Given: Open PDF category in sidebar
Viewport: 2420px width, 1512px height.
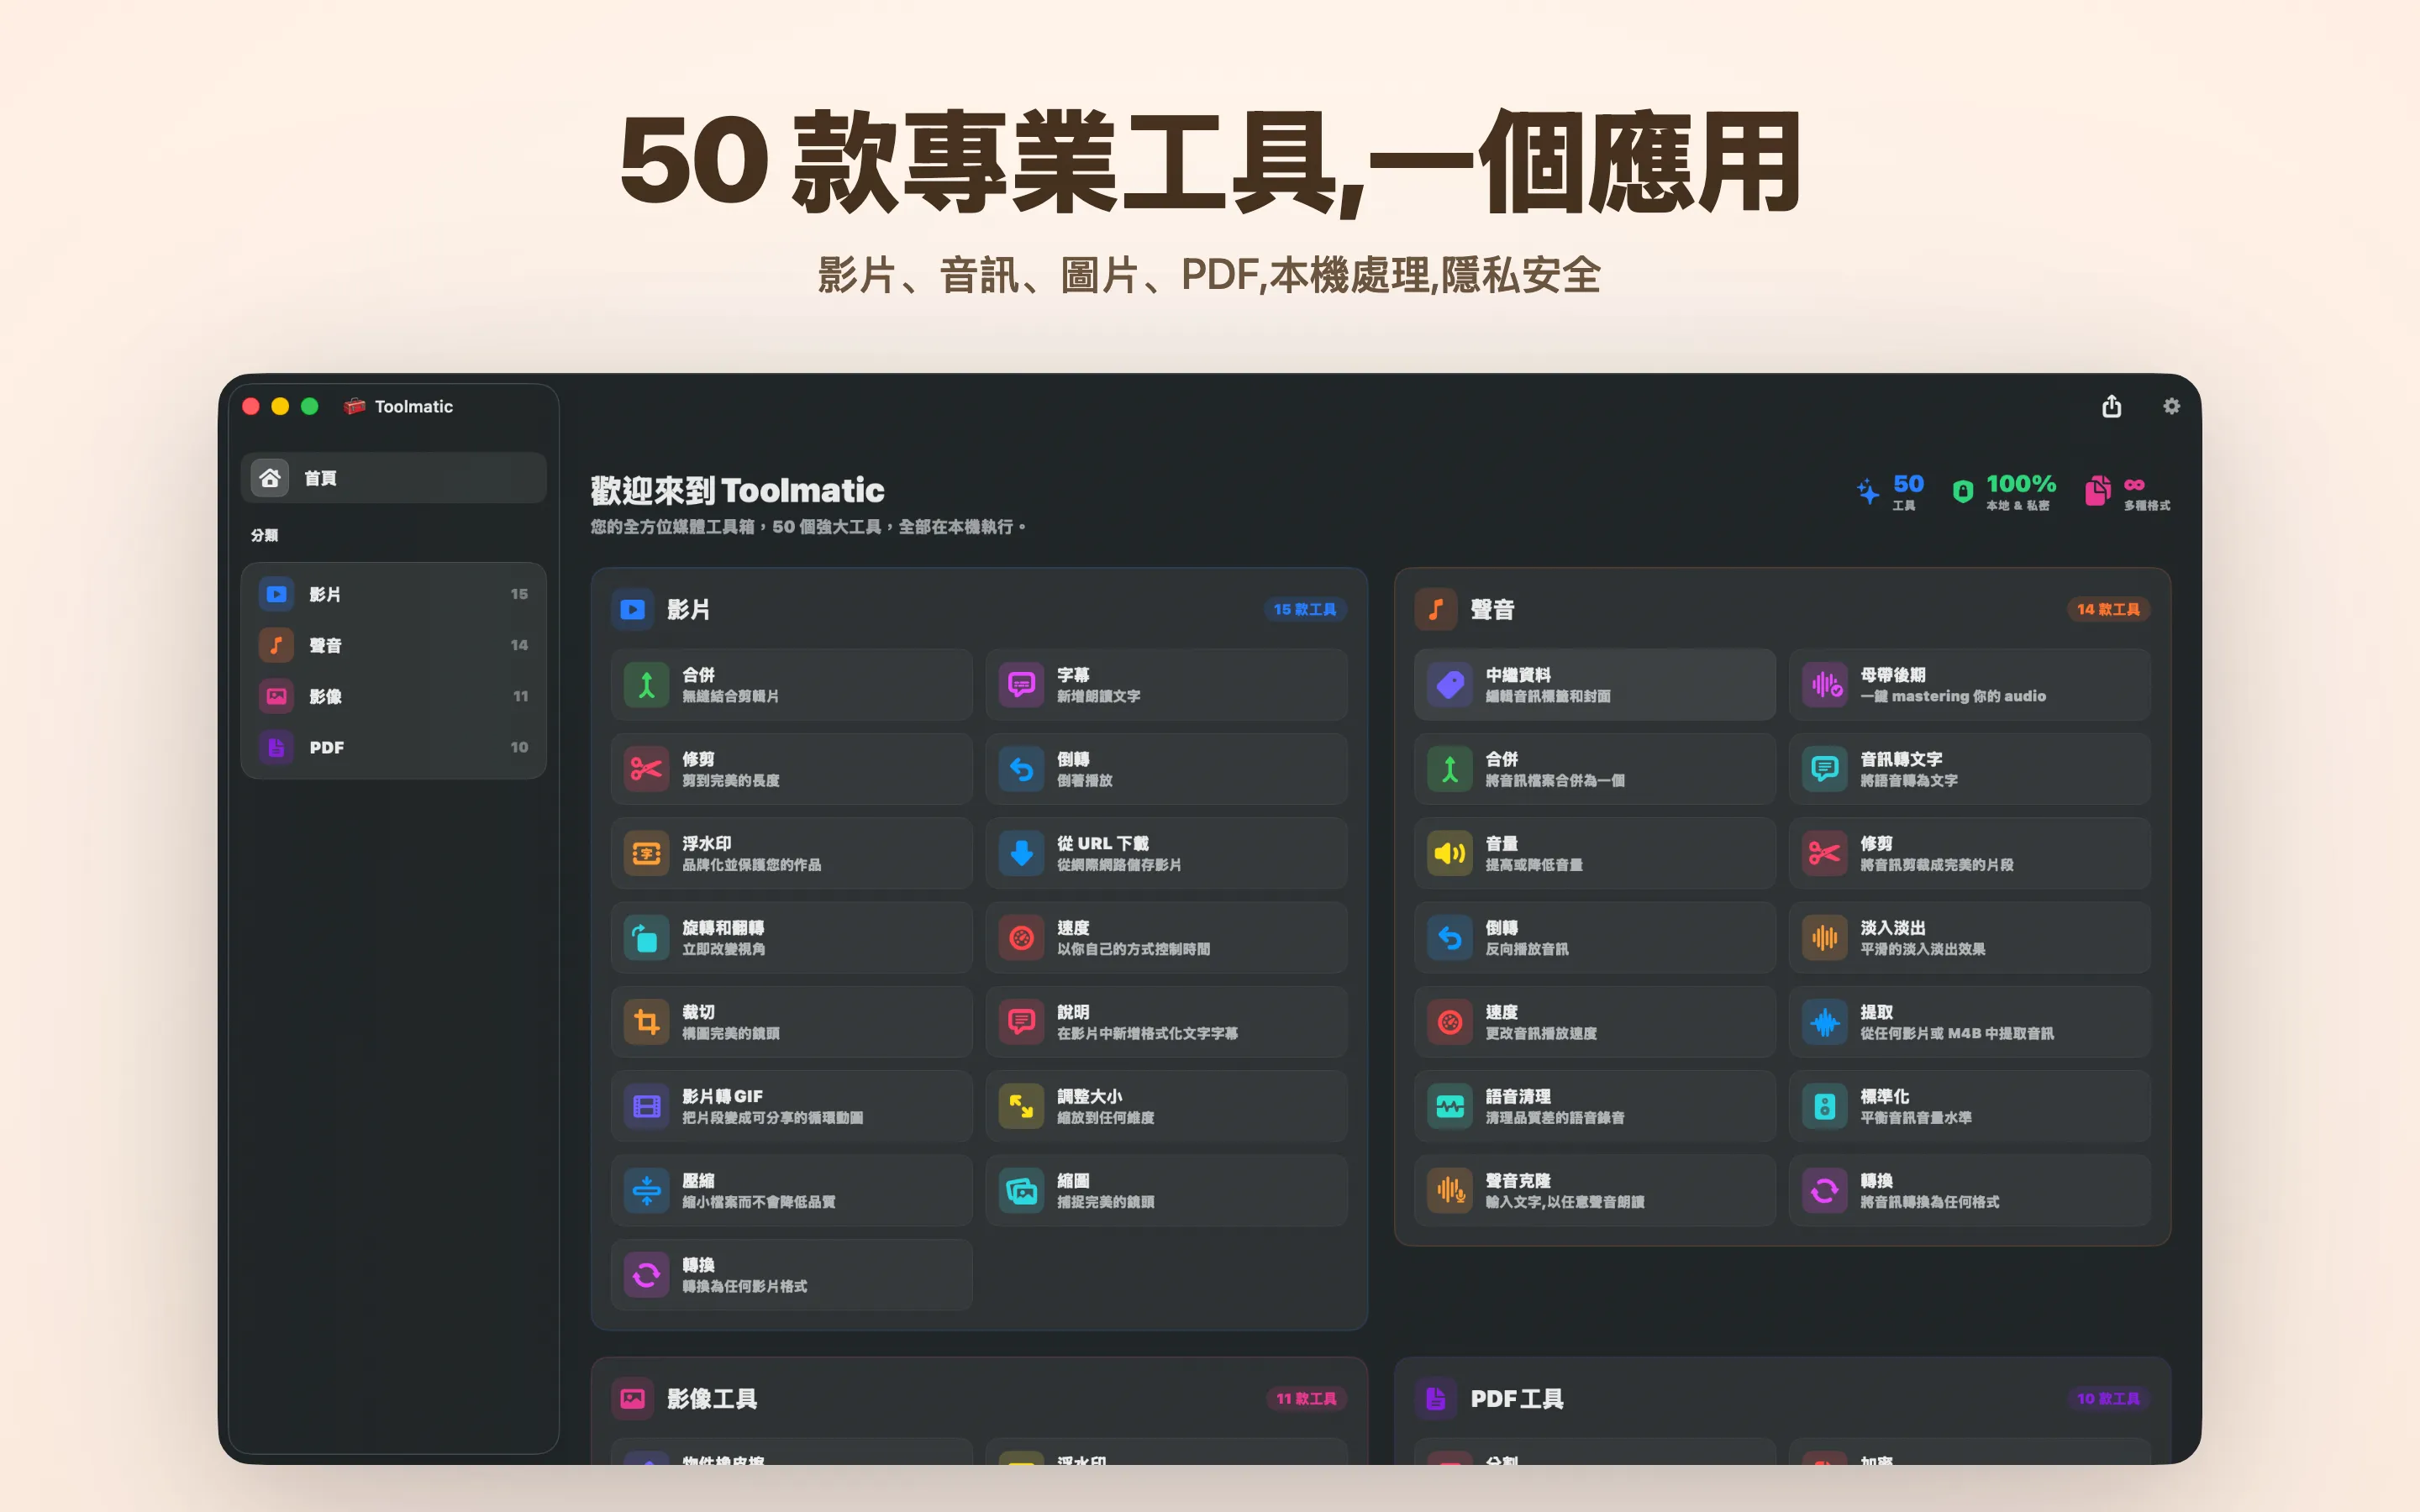Looking at the screenshot, I should tap(393, 747).
